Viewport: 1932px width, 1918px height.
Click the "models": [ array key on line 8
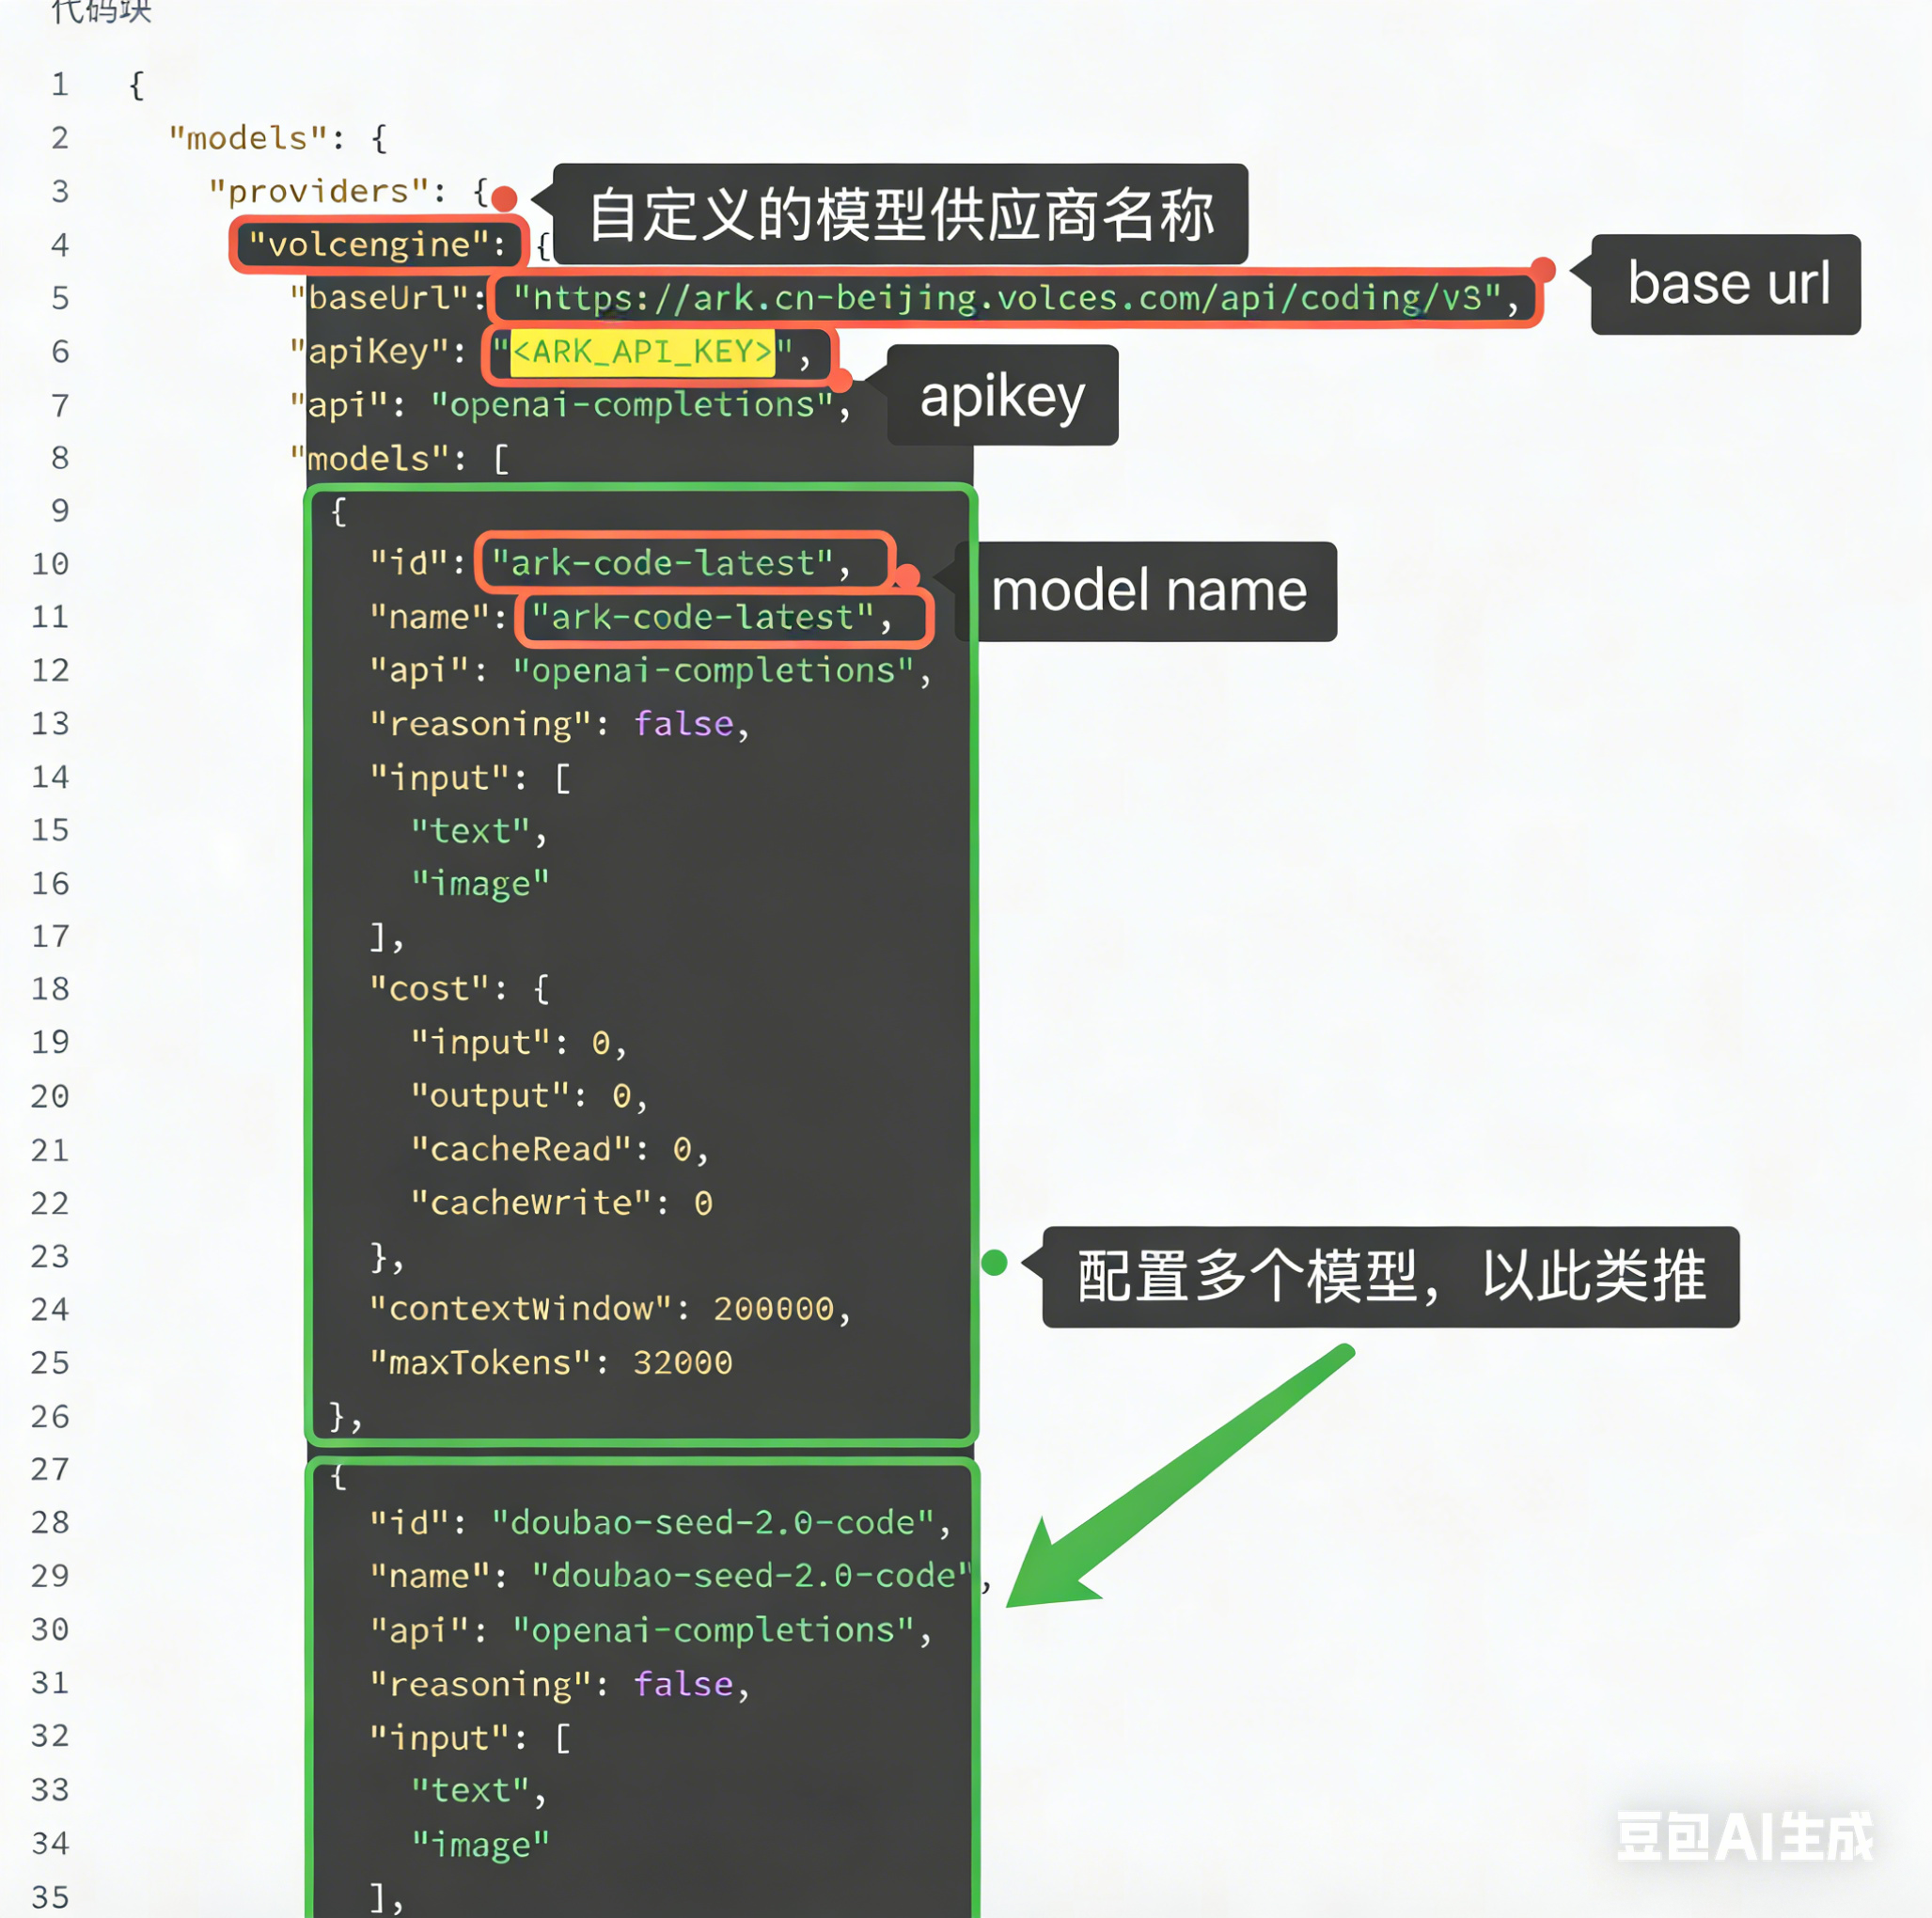click(399, 458)
